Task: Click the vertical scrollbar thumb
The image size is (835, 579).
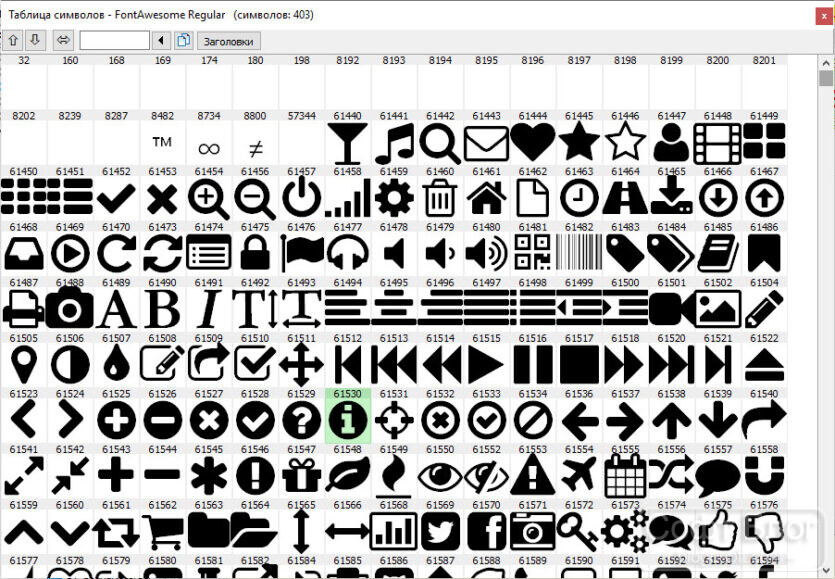Action: point(826,78)
